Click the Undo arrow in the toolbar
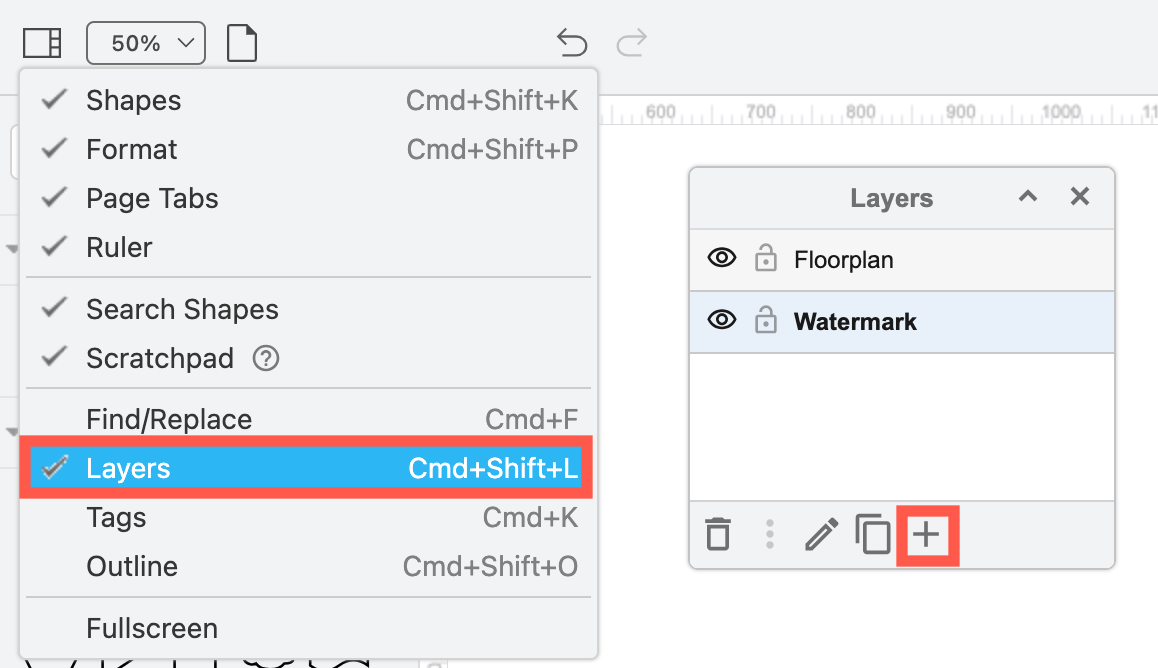Screen dimensions: 1158x668 pos(572,43)
